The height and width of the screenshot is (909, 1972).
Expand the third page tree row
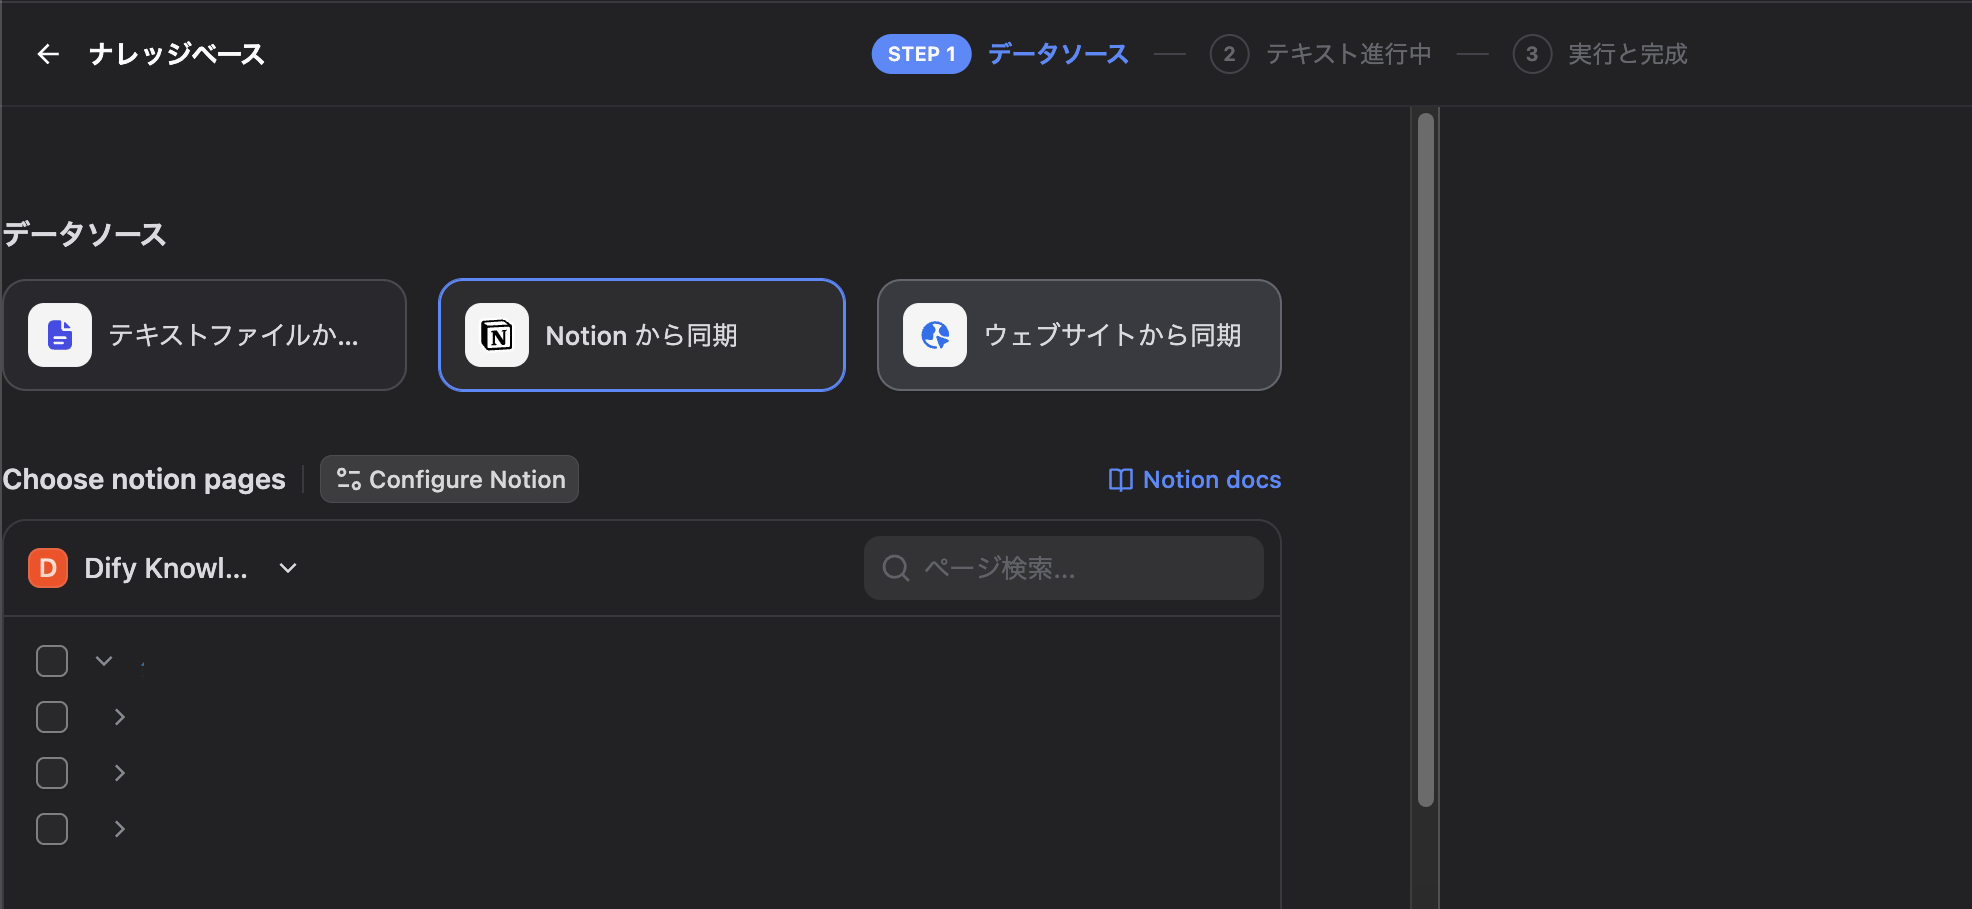[x=120, y=773]
